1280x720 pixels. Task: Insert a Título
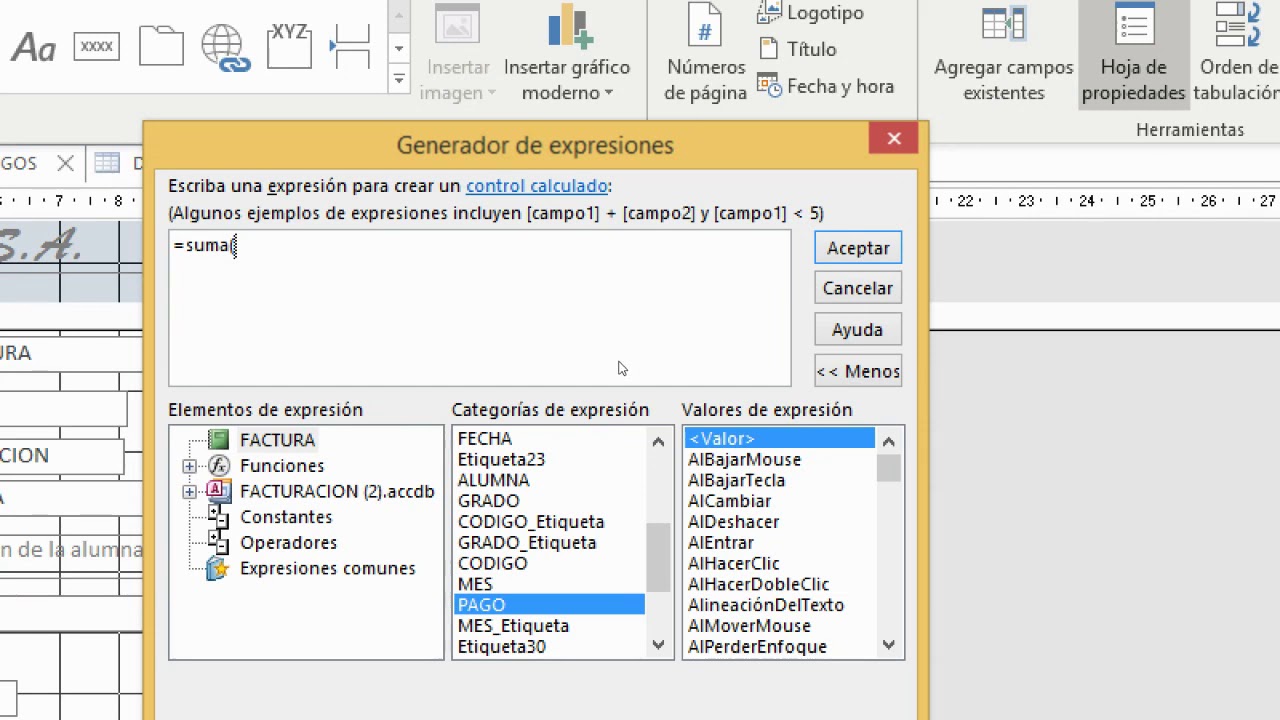(797, 49)
